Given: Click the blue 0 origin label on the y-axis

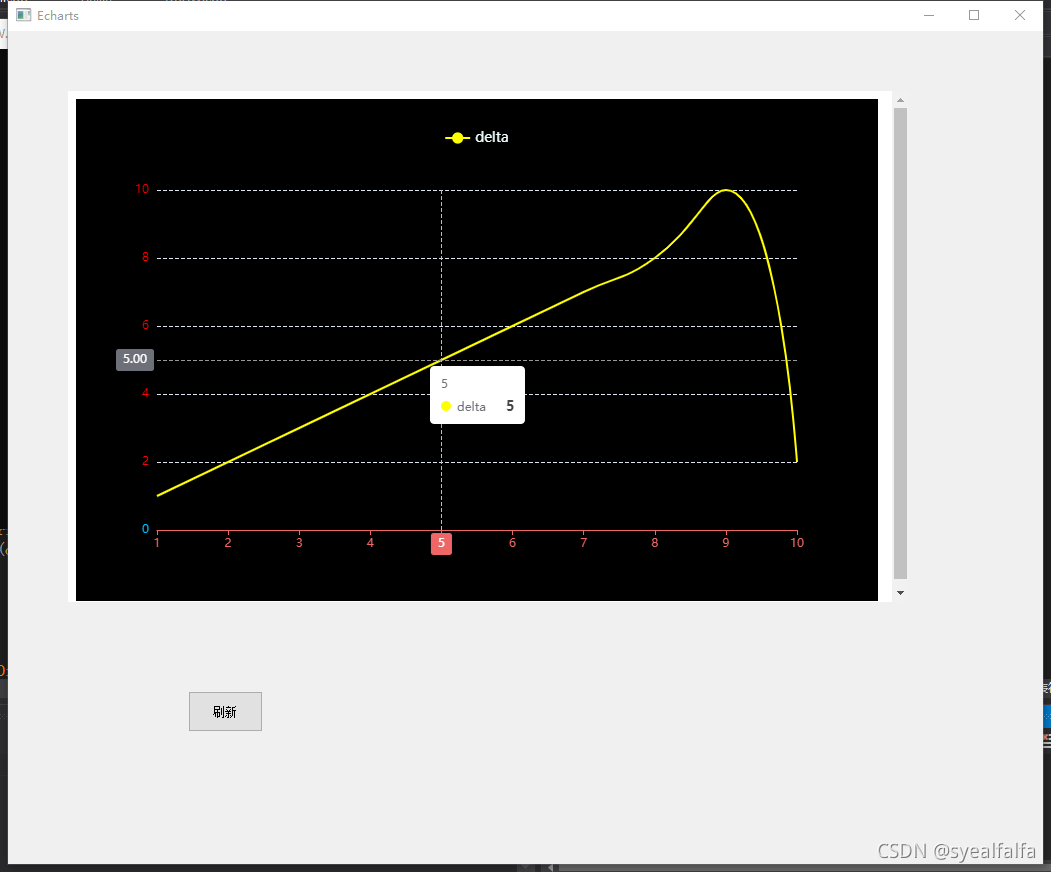Looking at the screenshot, I should coord(144,528).
